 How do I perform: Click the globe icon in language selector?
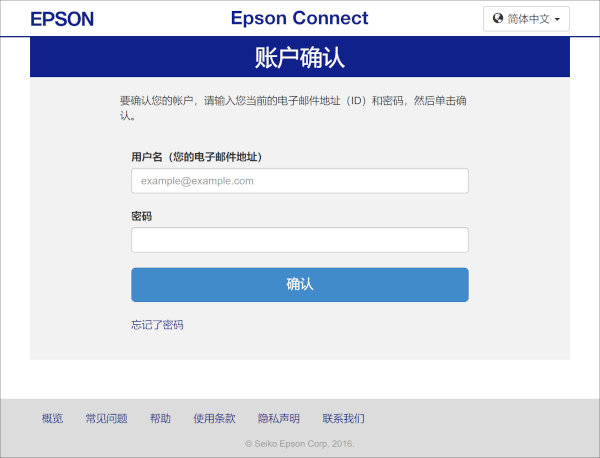pos(498,18)
